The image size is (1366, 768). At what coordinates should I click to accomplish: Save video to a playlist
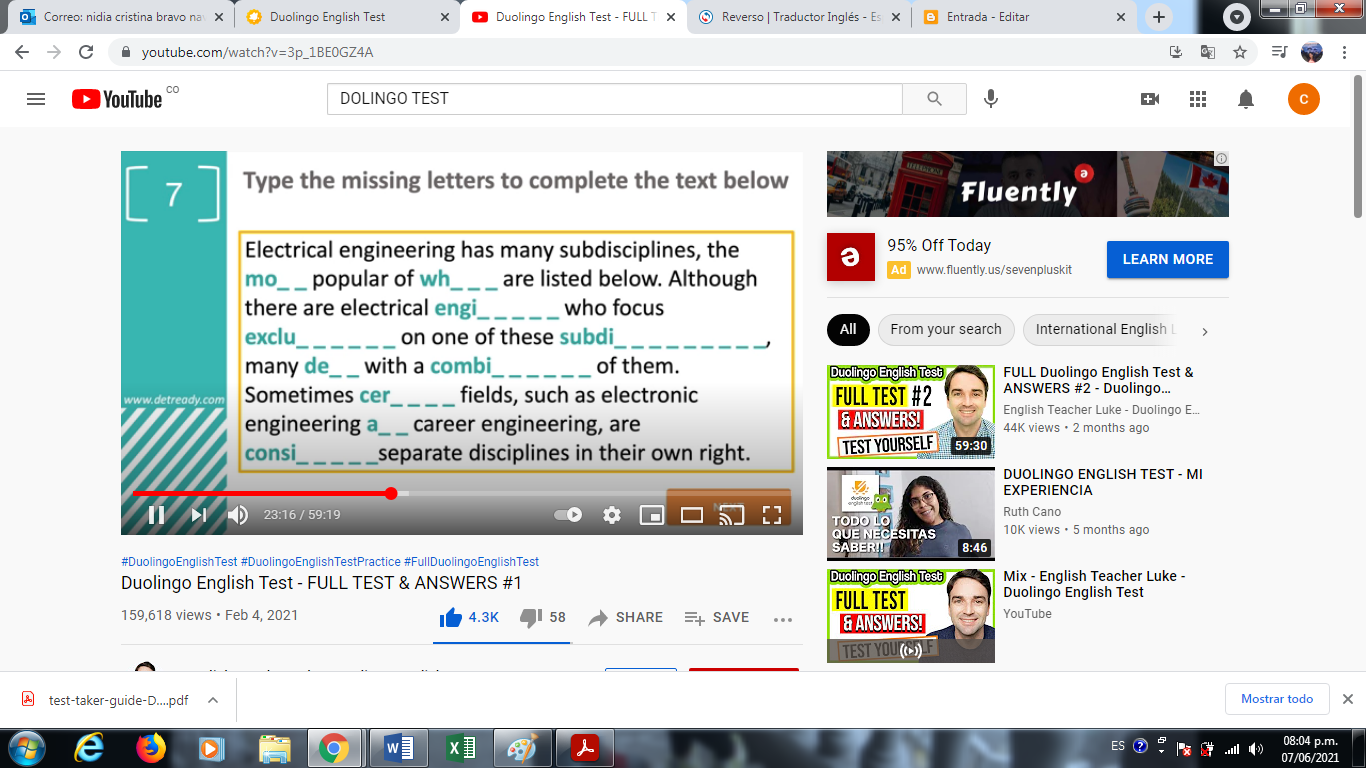coord(717,618)
